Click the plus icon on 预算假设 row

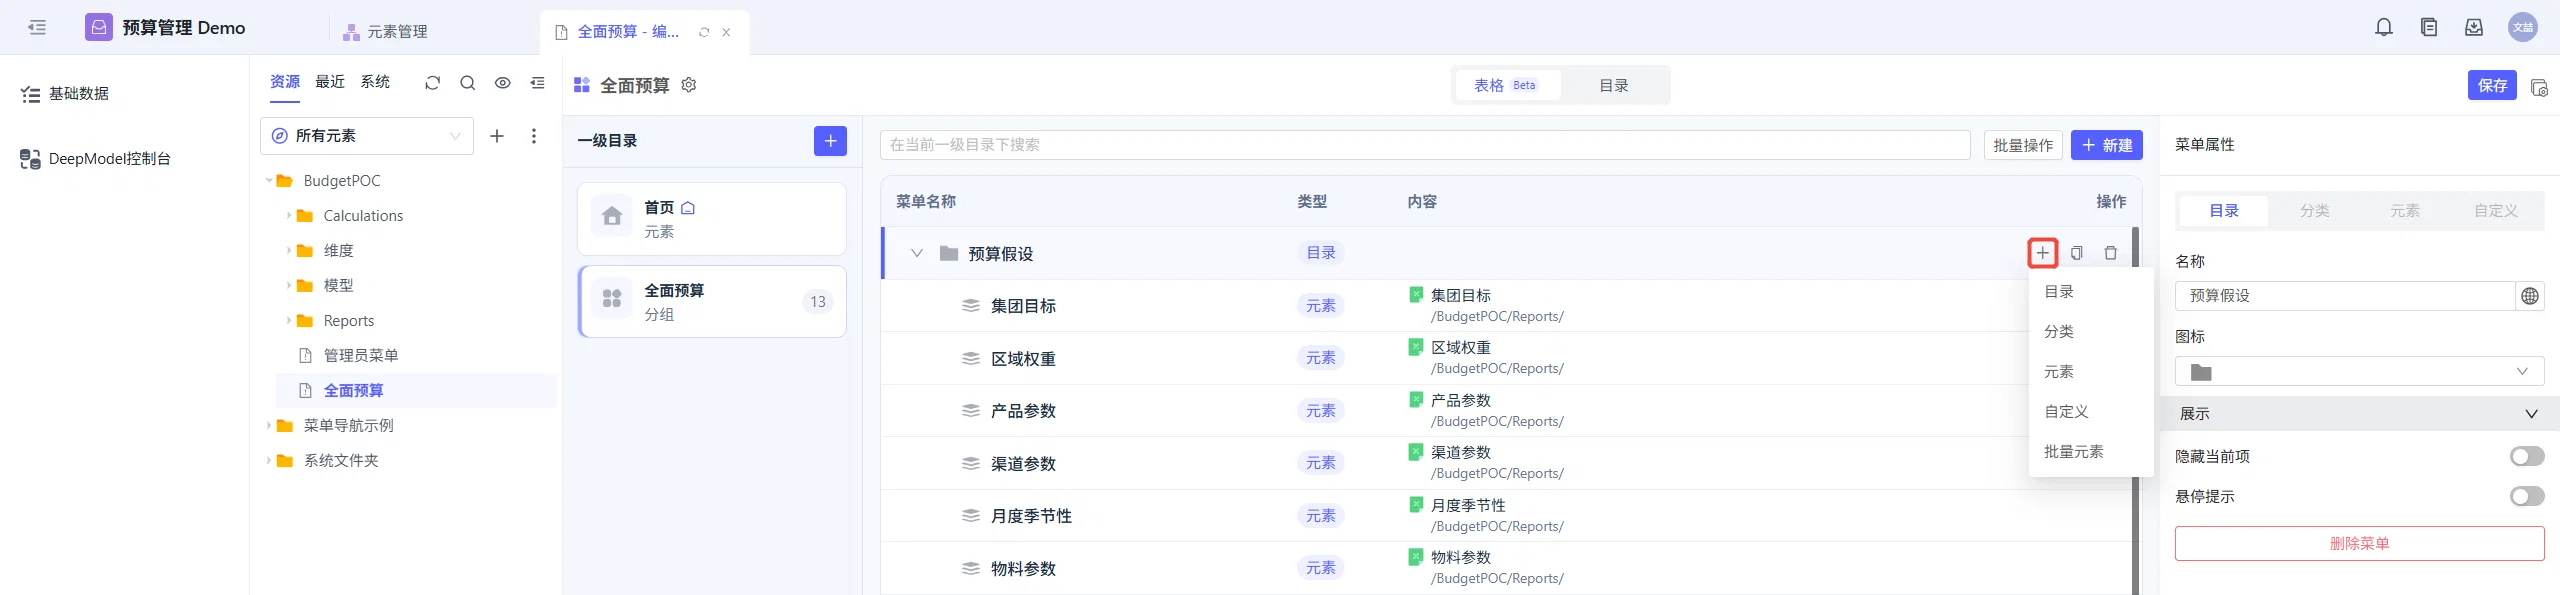coord(2043,253)
